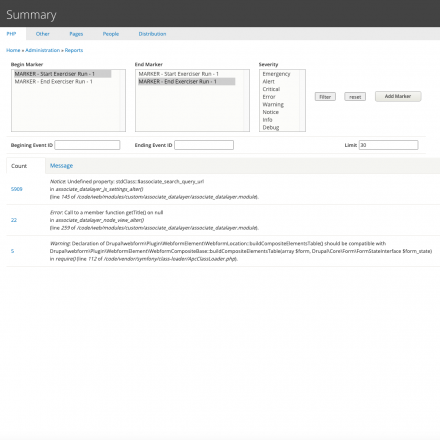This screenshot has width=440, height=440.
Task: Click the reset button
Action: 355,97
